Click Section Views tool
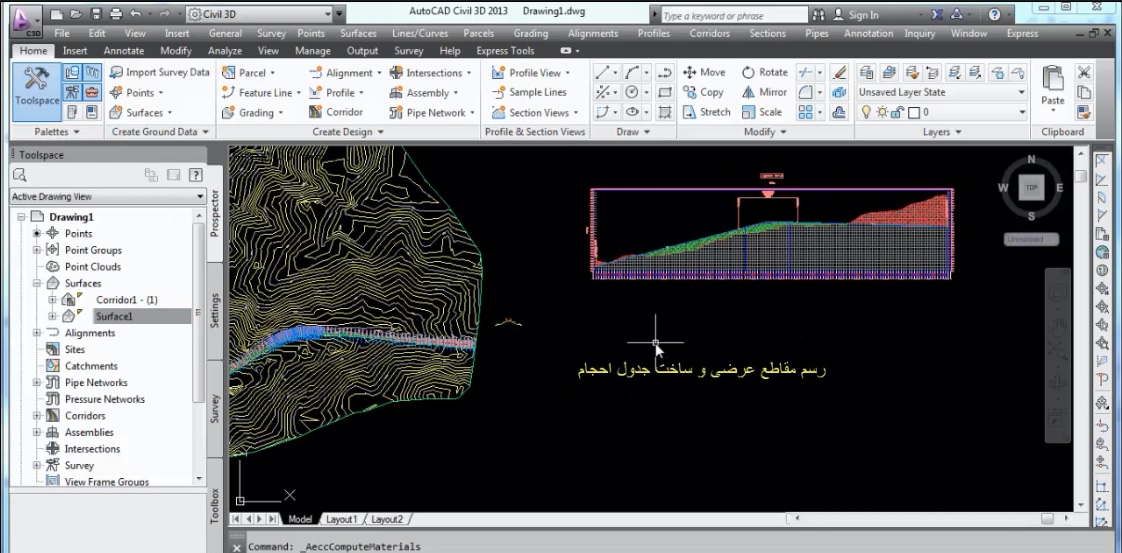Image resolution: width=1122 pixels, height=553 pixels. pyautogui.click(x=535, y=112)
